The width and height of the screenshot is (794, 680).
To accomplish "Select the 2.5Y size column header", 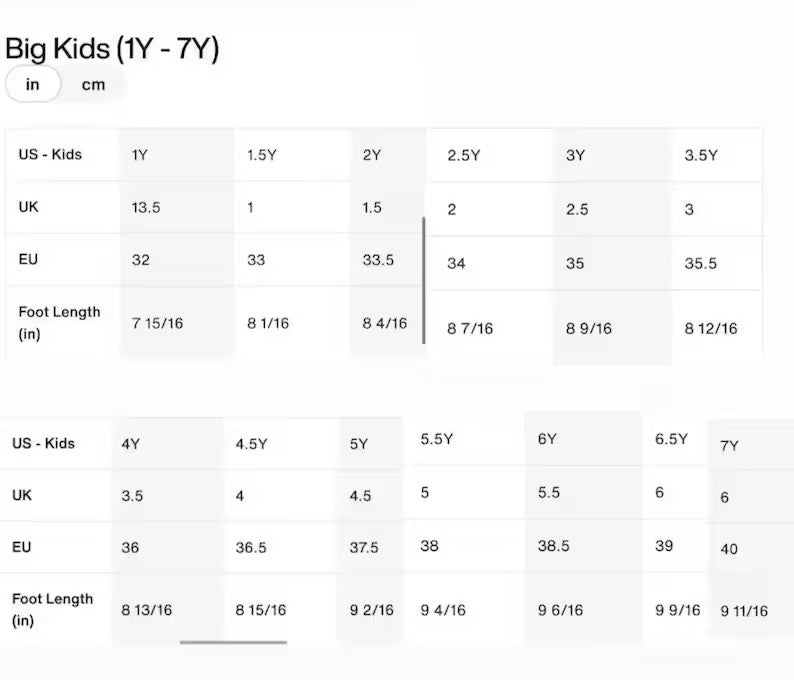I will (x=463, y=155).
